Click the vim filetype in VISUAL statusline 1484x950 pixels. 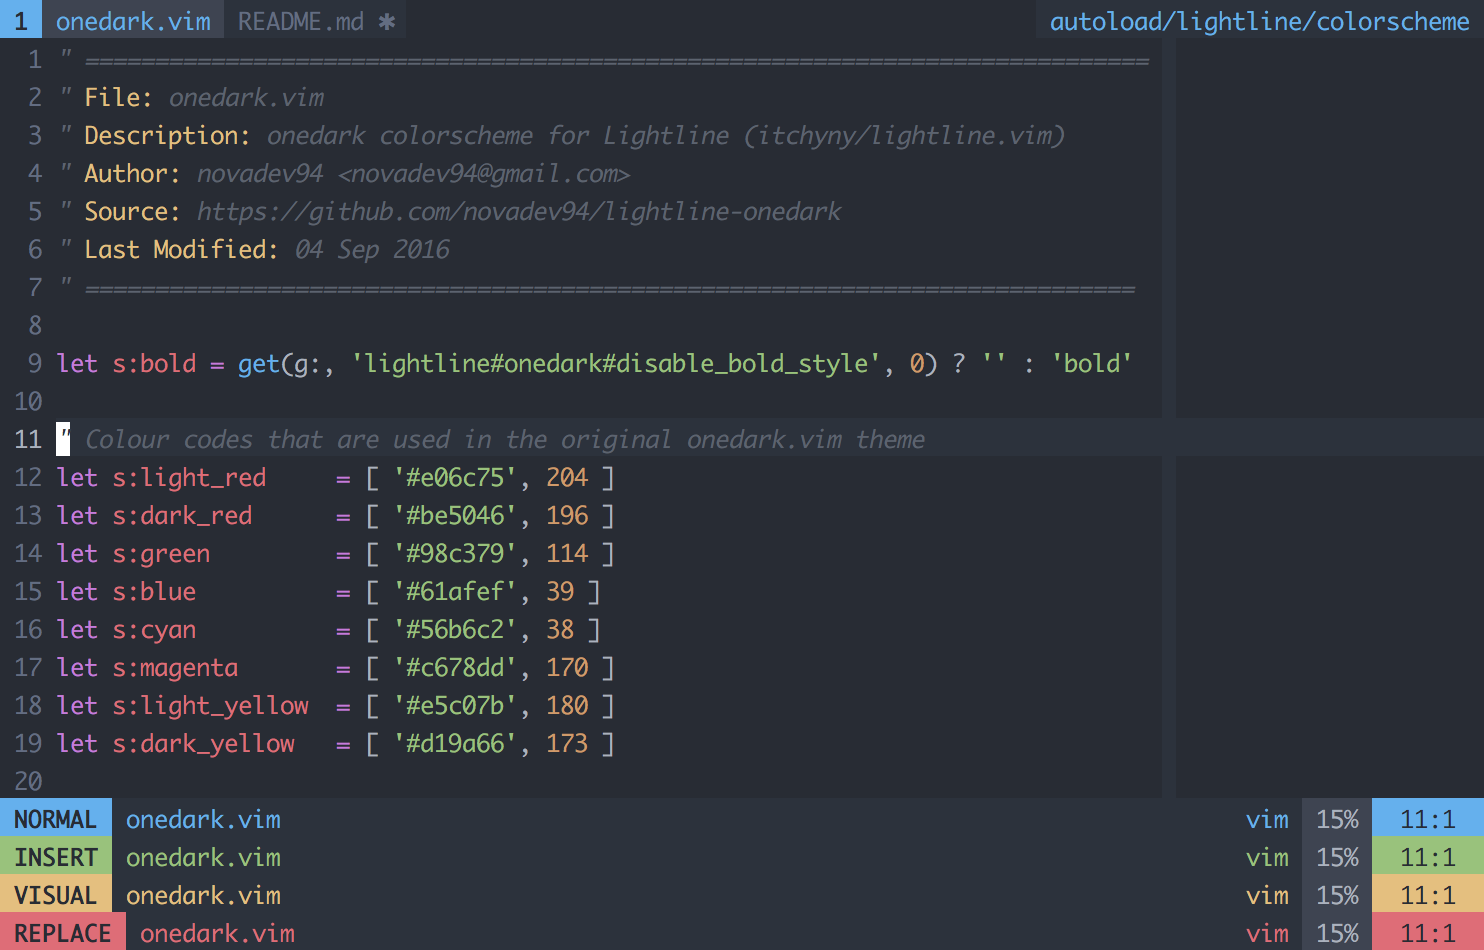[1267, 895]
